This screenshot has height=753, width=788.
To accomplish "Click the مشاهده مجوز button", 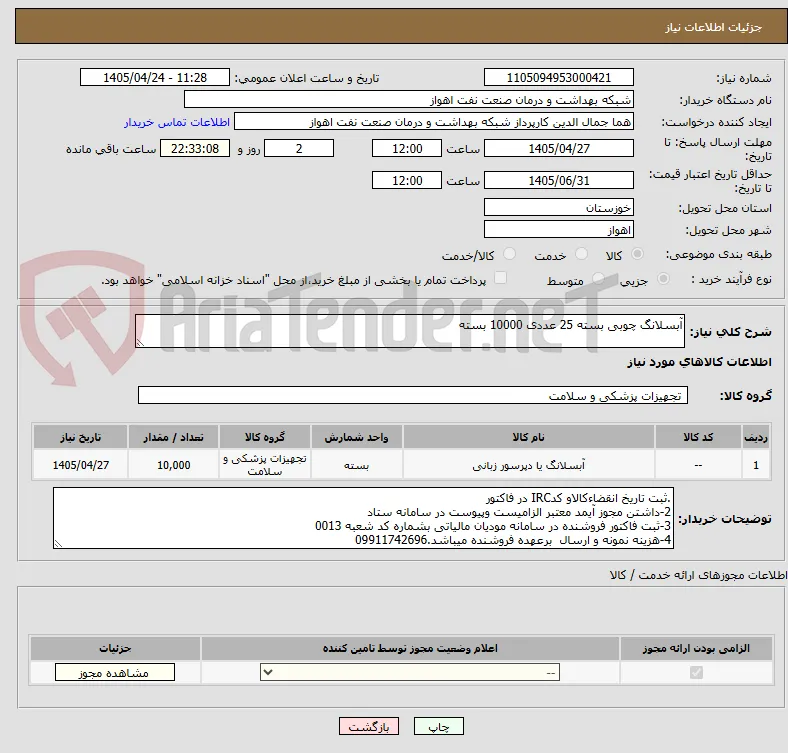I will [115, 673].
